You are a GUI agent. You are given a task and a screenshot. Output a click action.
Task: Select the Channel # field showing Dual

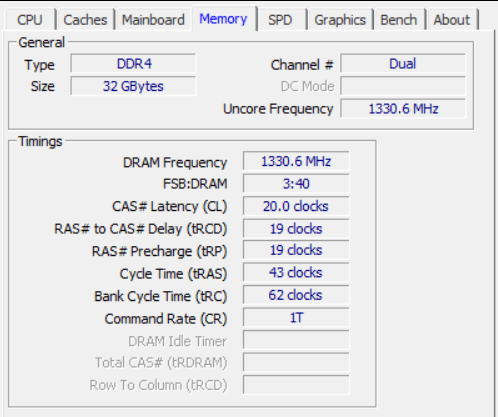click(x=403, y=63)
